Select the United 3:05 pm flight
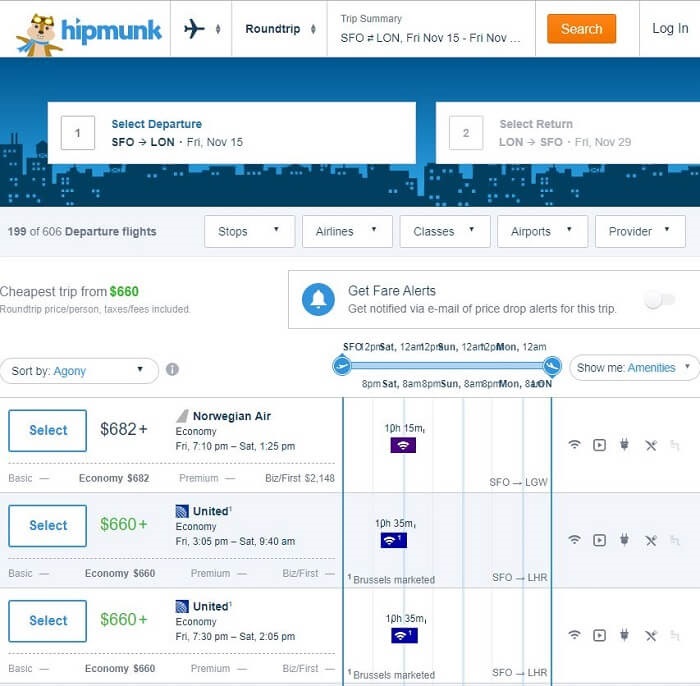The image size is (700, 686). click(x=47, y=526)
